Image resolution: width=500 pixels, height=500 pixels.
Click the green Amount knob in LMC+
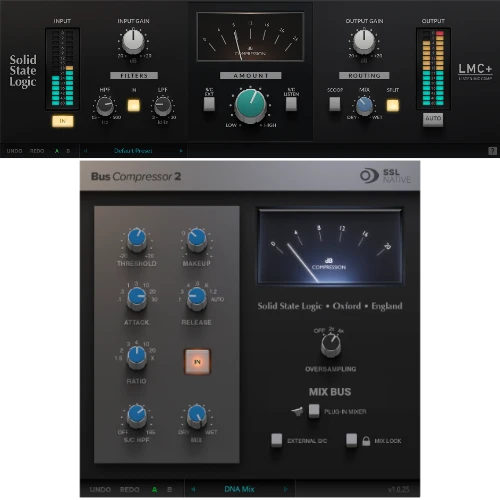(250, 105)
